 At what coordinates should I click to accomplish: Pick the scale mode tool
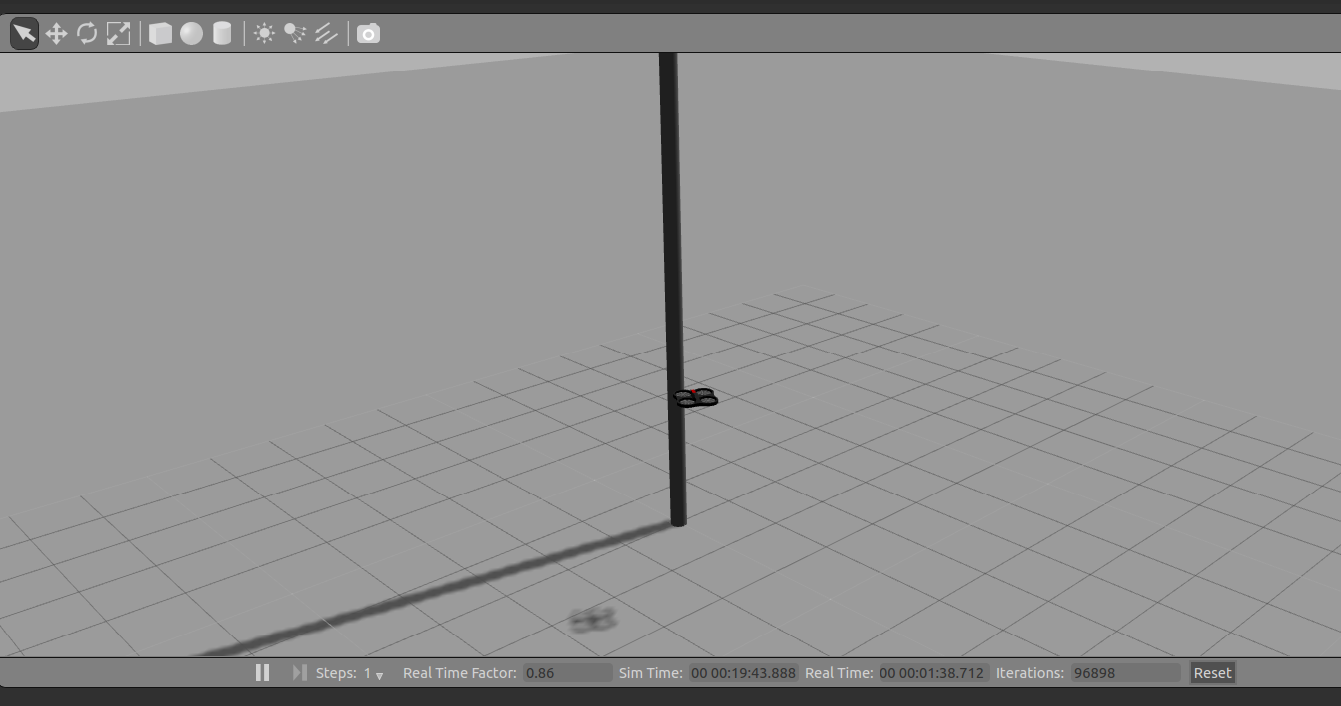(118, 34)
